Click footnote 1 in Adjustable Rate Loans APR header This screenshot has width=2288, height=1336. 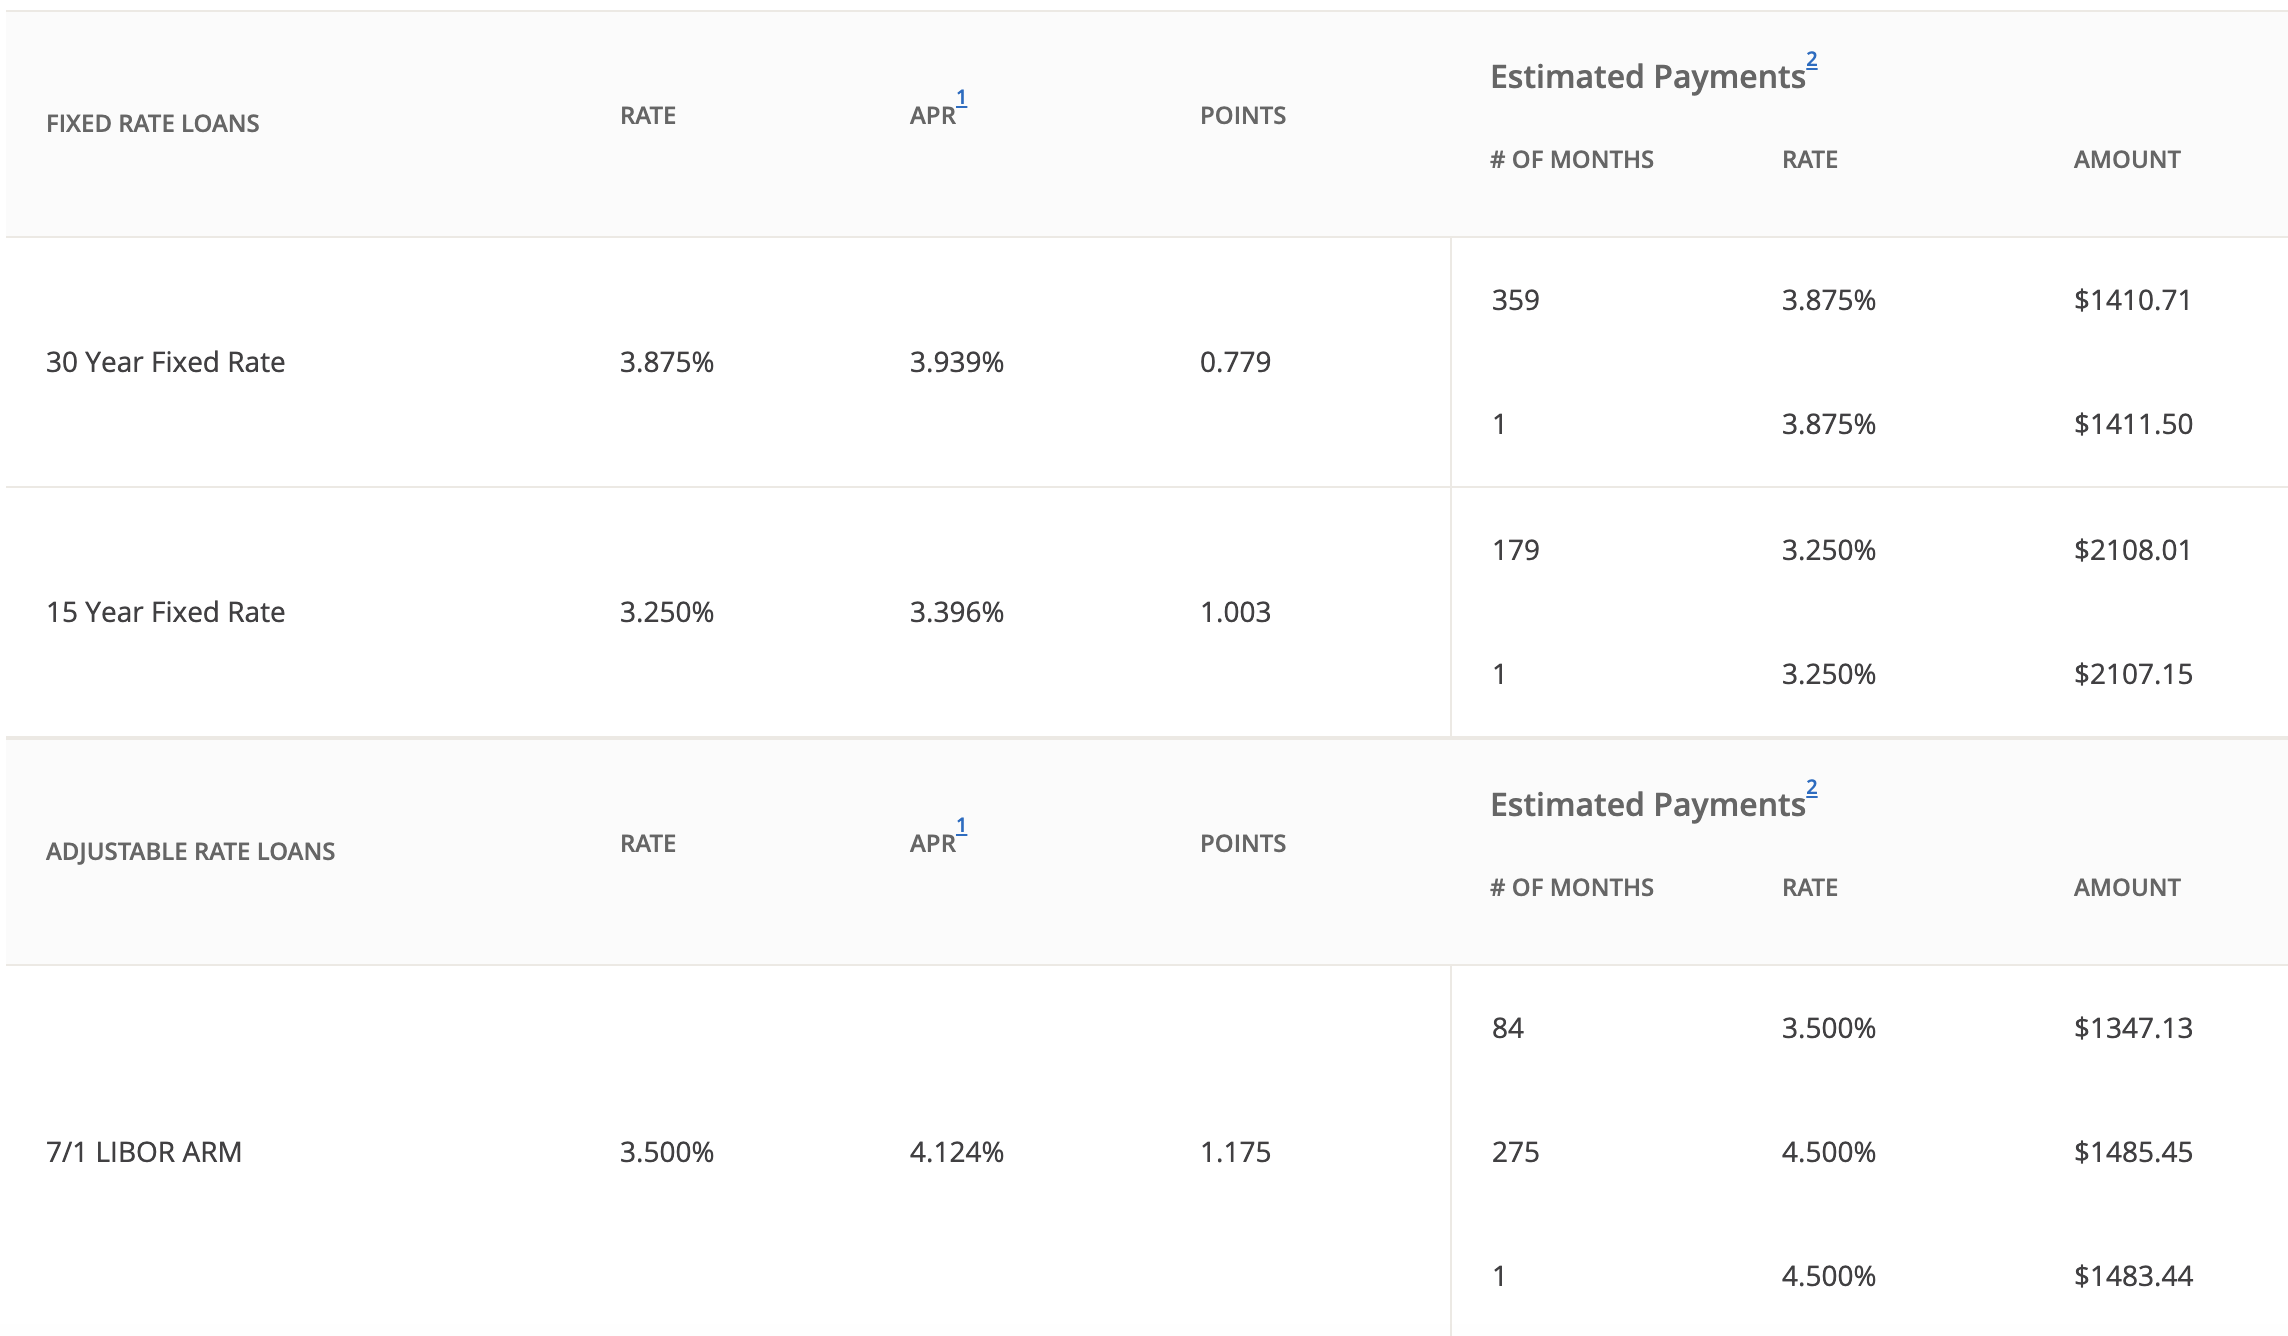pyautogui.click(x=962, y=826)
